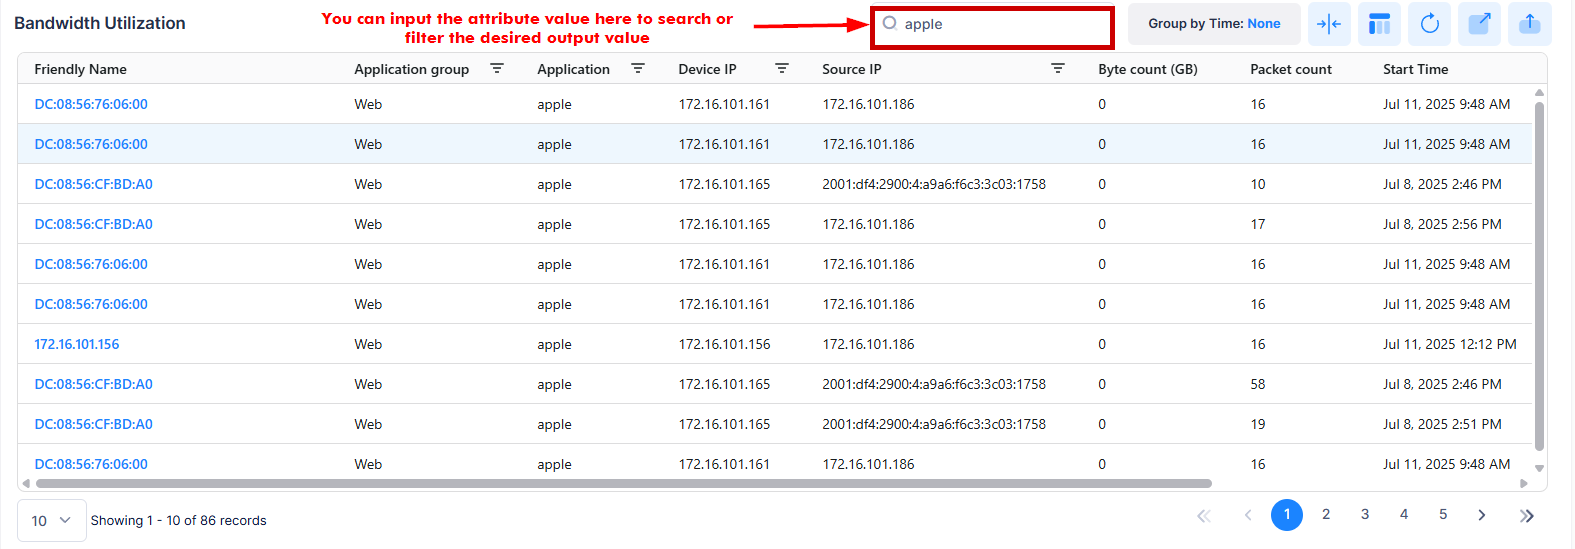This screenshot has height=549, width=1575.
Task: Click the Source IP filter icon
Action: 1057,69
